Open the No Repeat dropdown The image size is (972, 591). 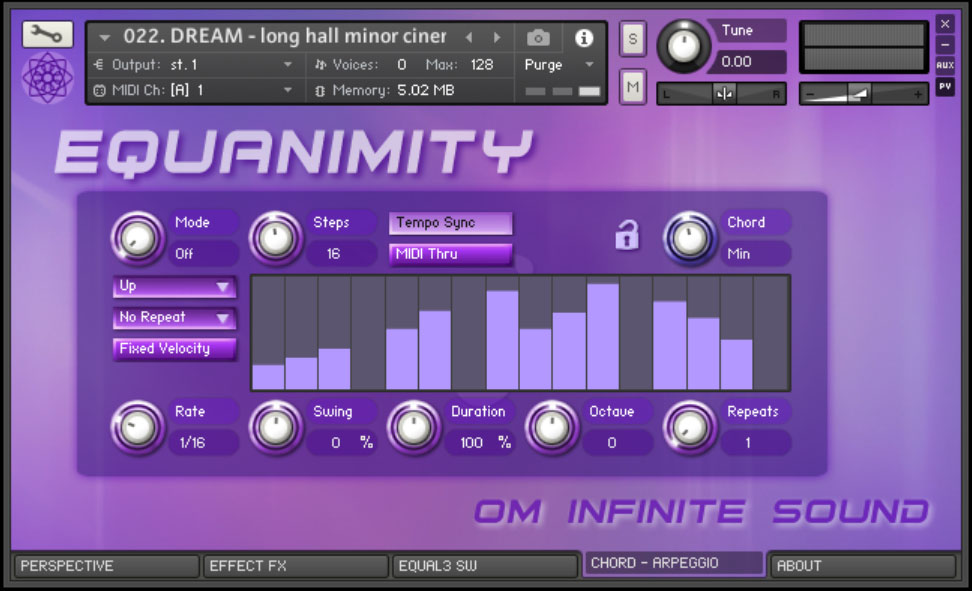174,318
